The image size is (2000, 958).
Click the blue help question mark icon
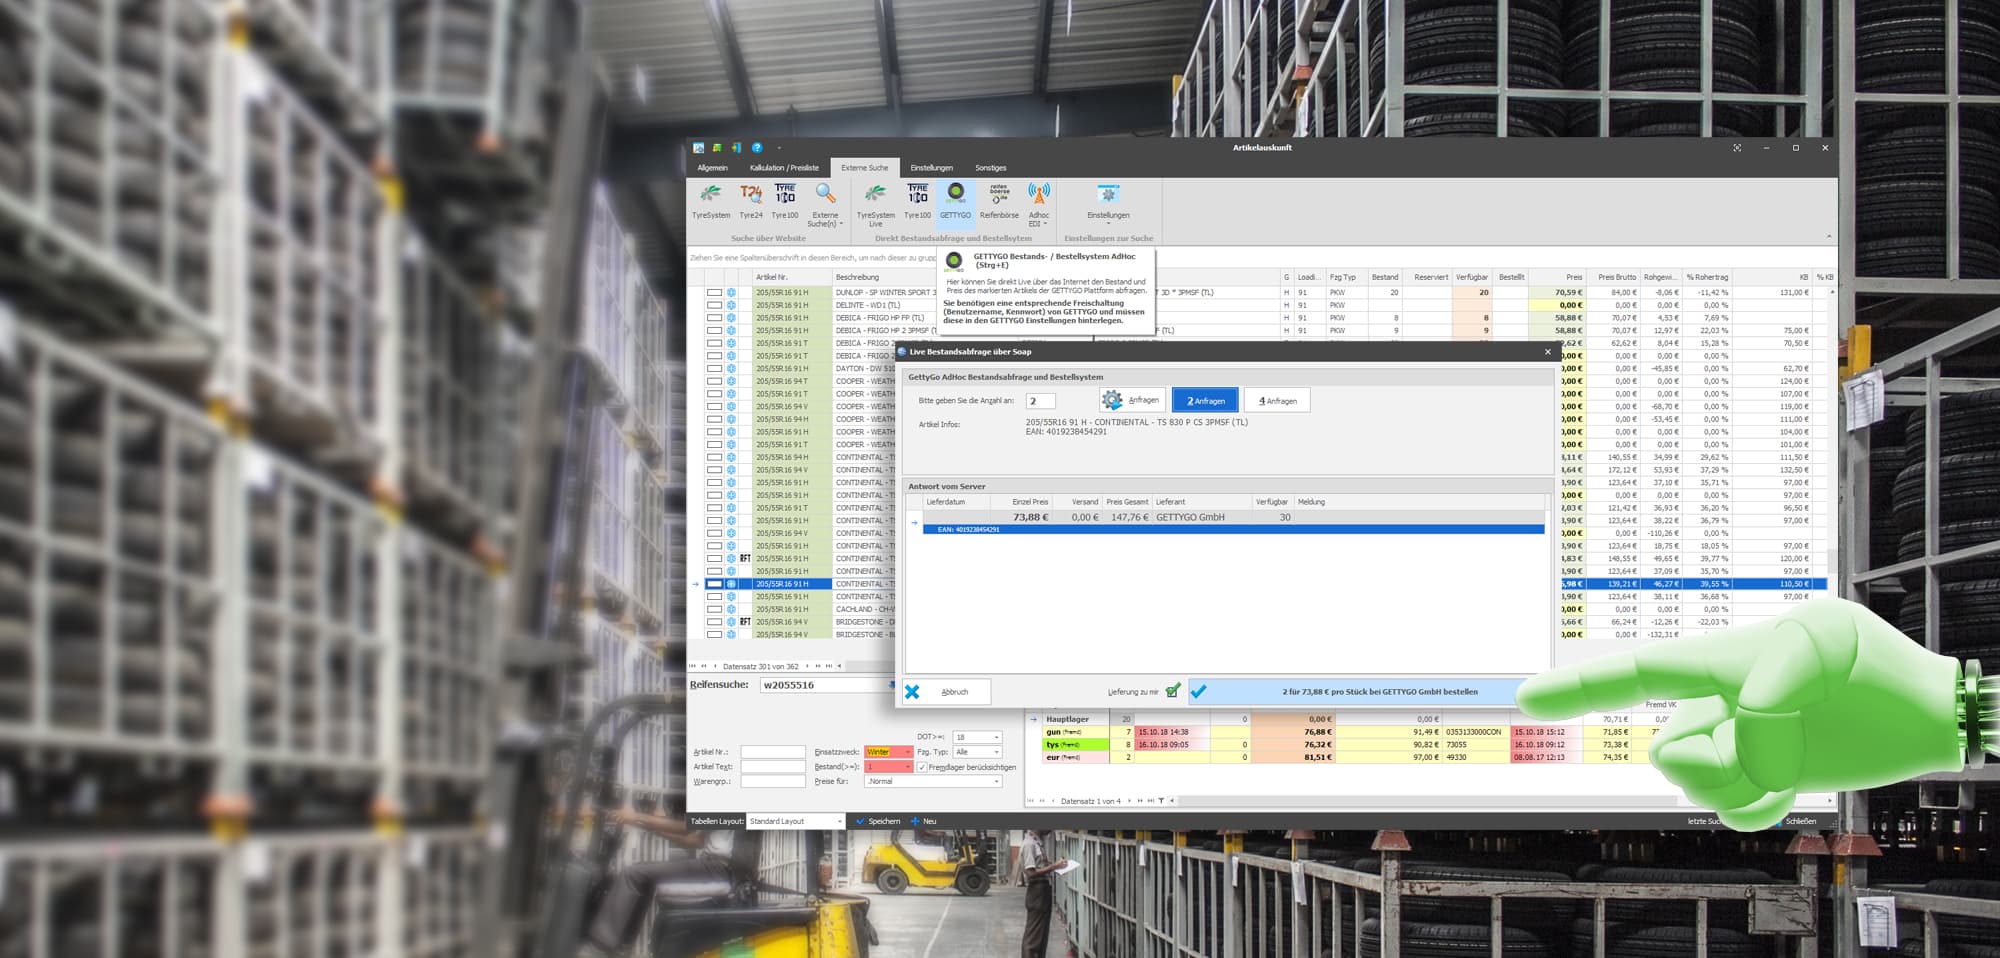[757, 148]
